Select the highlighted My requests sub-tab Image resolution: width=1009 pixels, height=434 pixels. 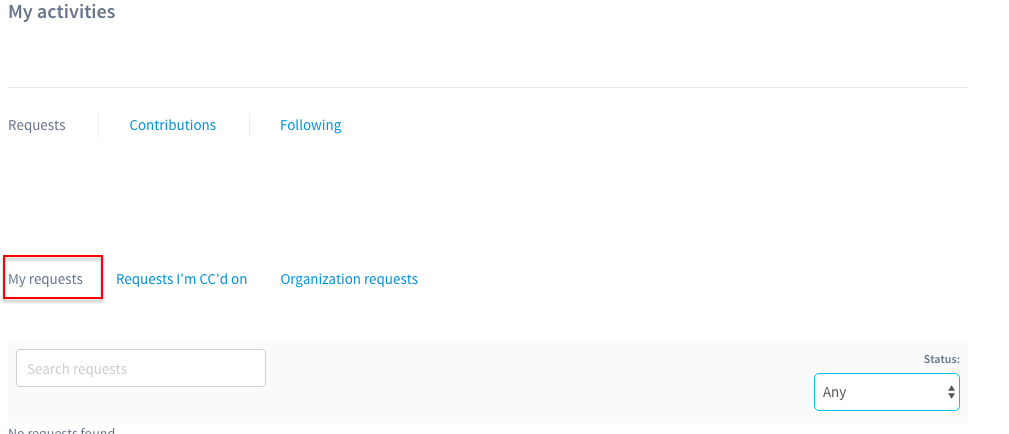pos(45,279)
